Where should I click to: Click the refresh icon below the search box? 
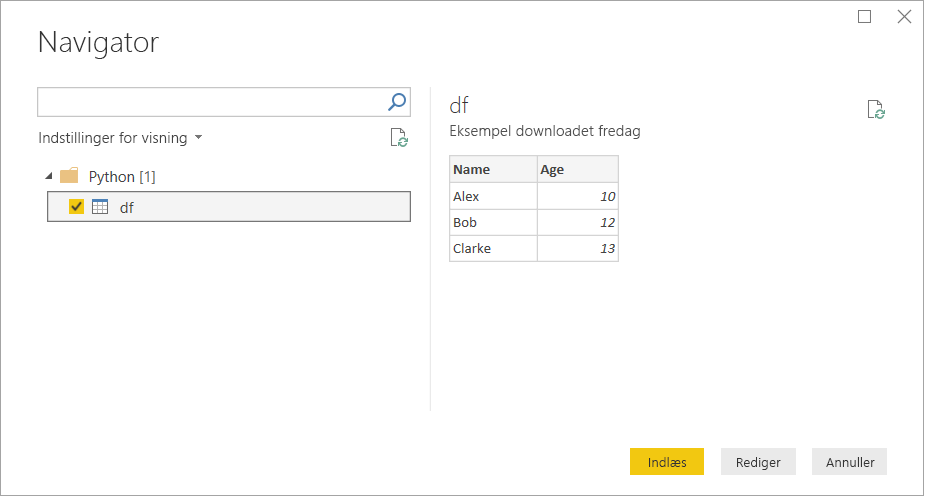tap(398, 138)
